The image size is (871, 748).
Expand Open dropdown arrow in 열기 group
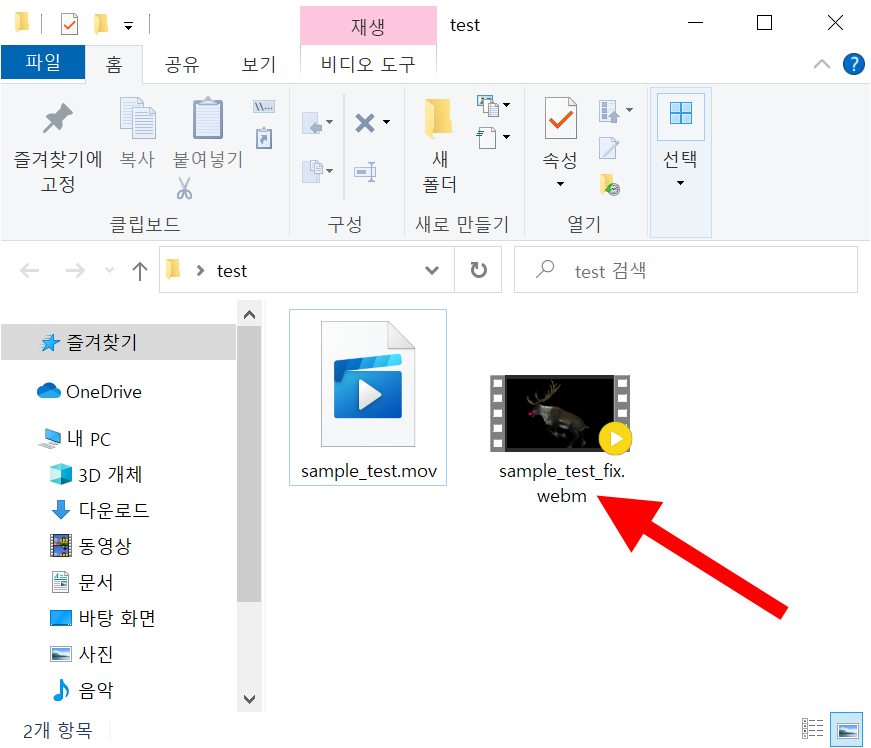pyautogui.click(x=629, y=110)
